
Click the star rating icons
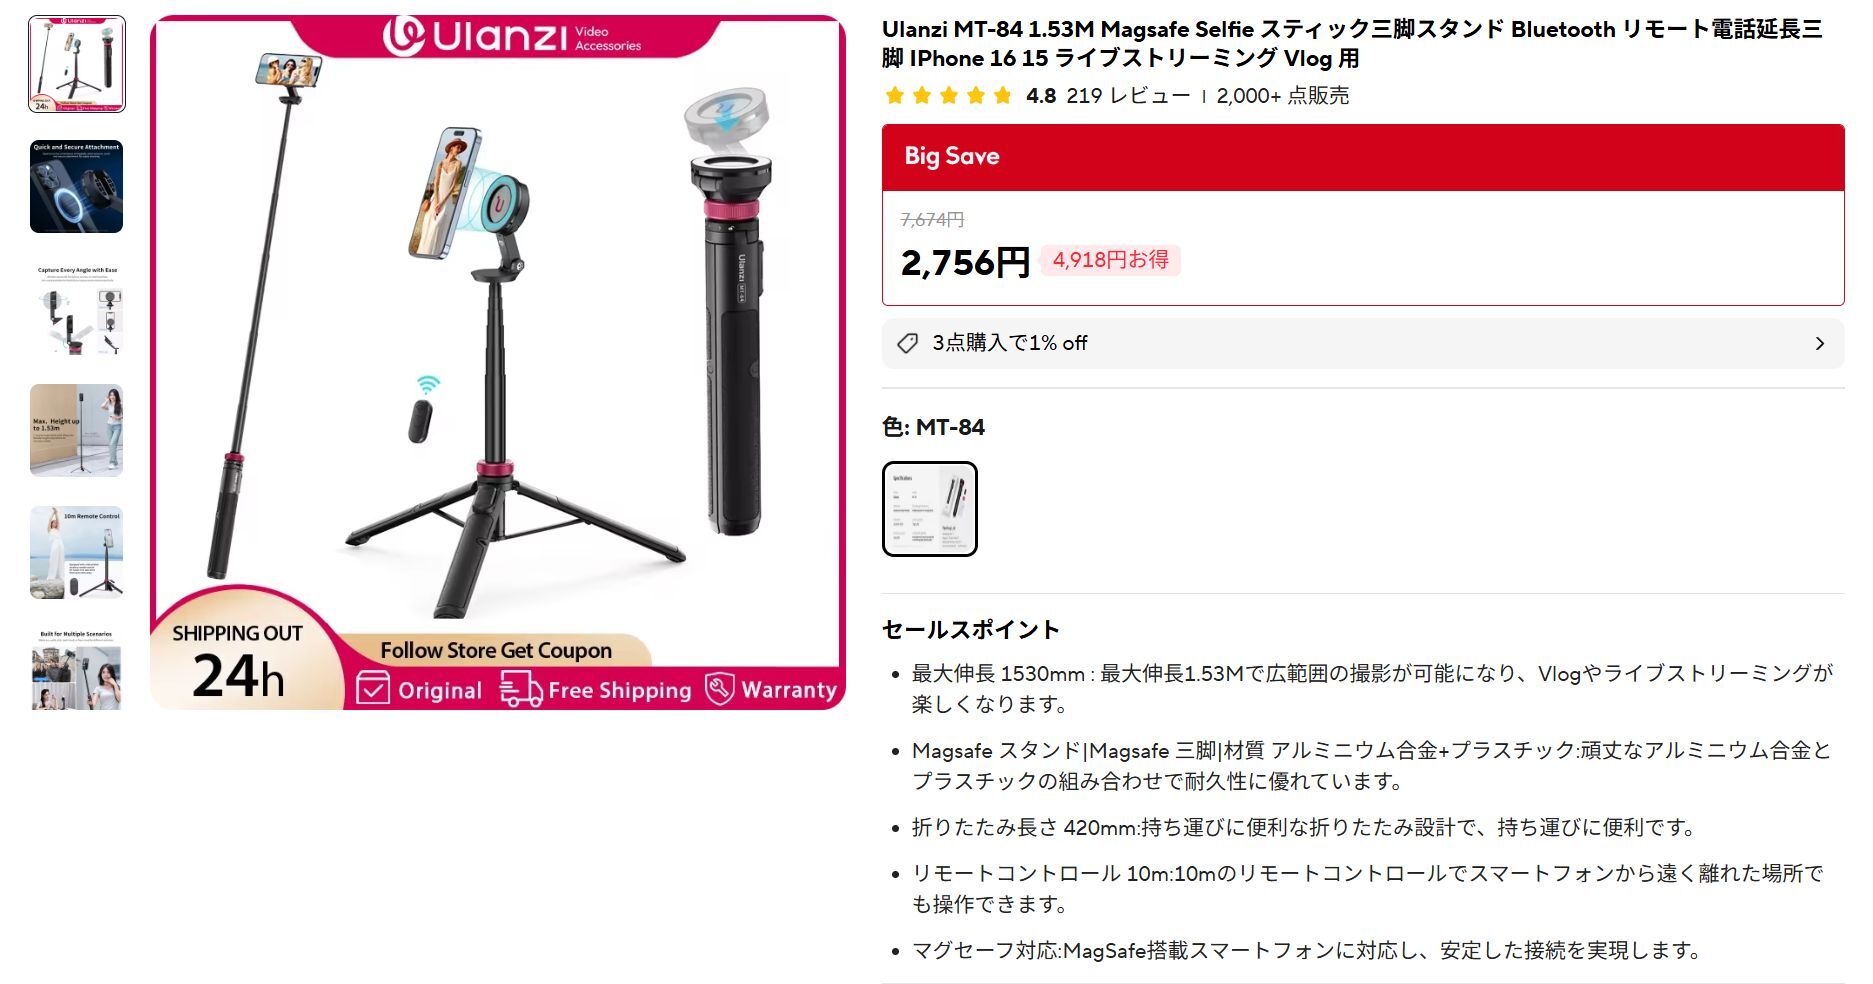949,96
